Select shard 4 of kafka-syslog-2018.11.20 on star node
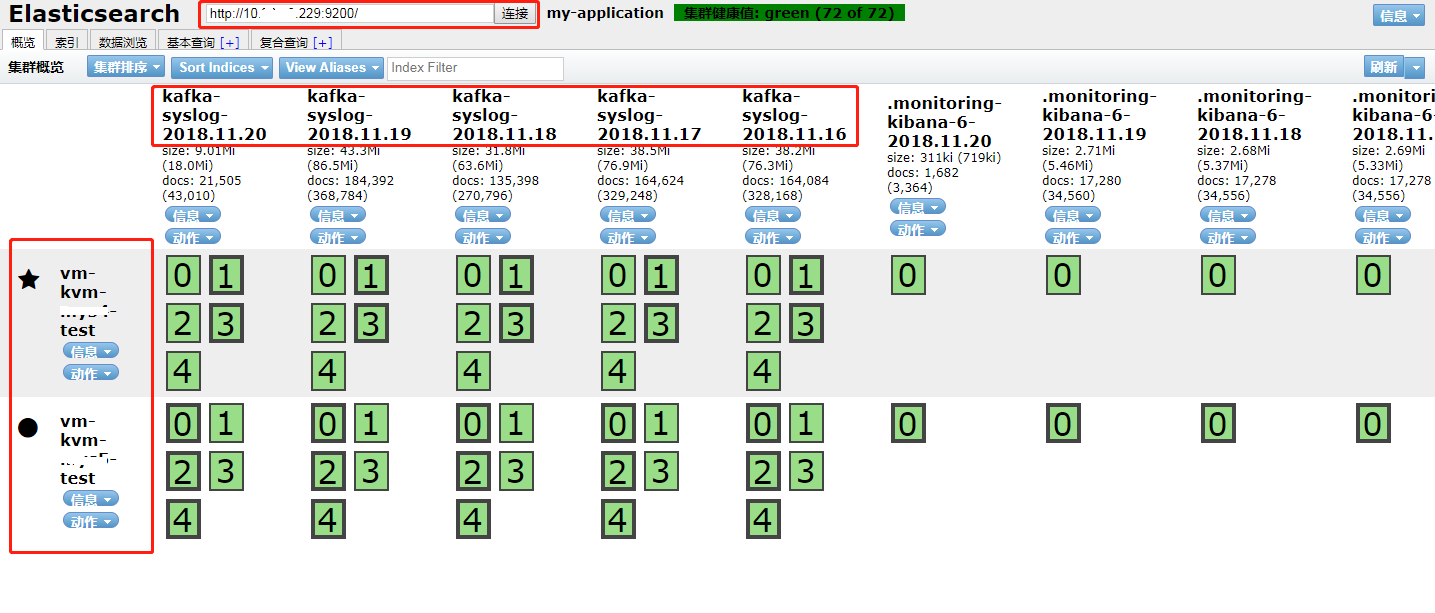 pos(183,371)
